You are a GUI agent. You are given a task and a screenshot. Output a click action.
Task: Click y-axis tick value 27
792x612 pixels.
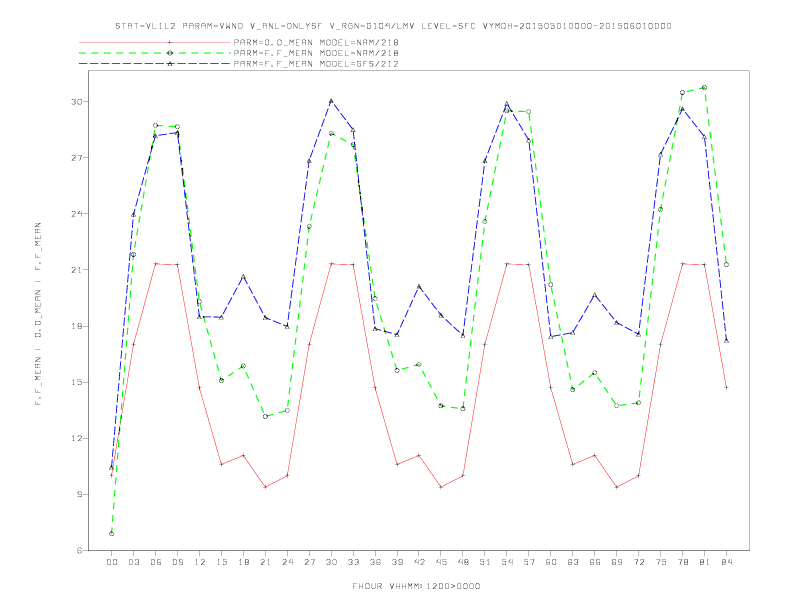click(76, 158)
